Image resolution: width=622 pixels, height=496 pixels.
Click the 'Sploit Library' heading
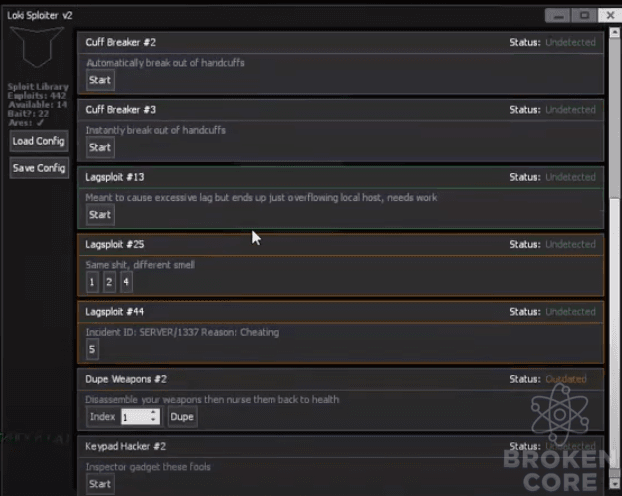tap(38, 87)
